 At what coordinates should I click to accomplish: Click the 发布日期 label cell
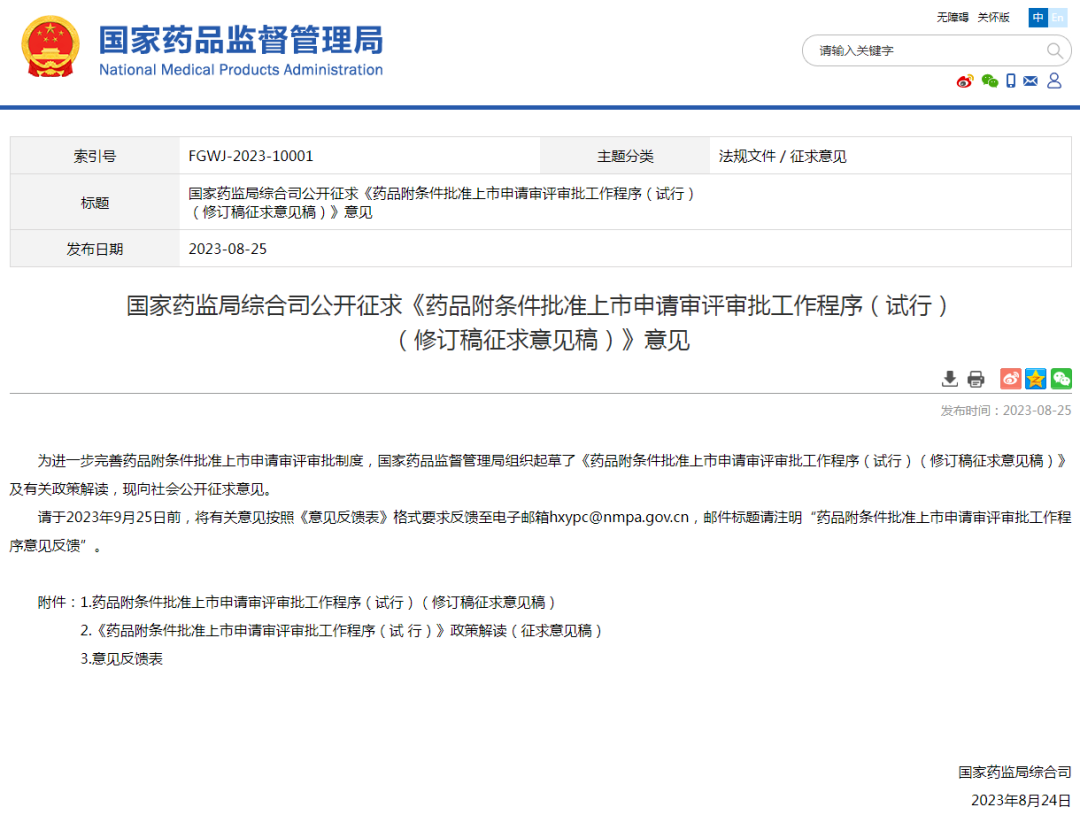point(95,249)
